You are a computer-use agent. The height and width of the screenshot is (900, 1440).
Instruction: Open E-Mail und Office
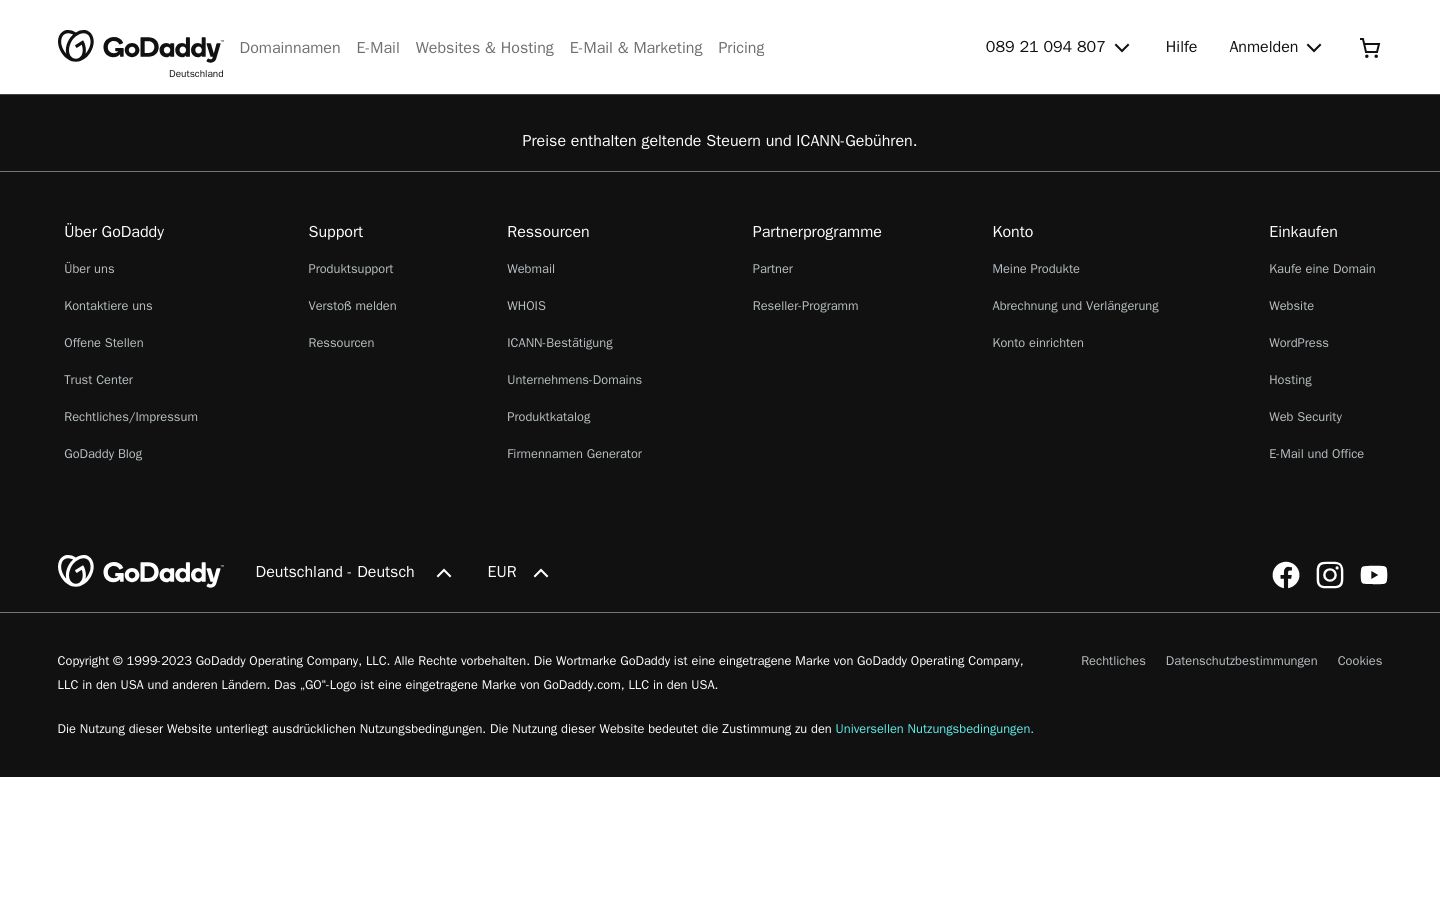pos(1316,454)
